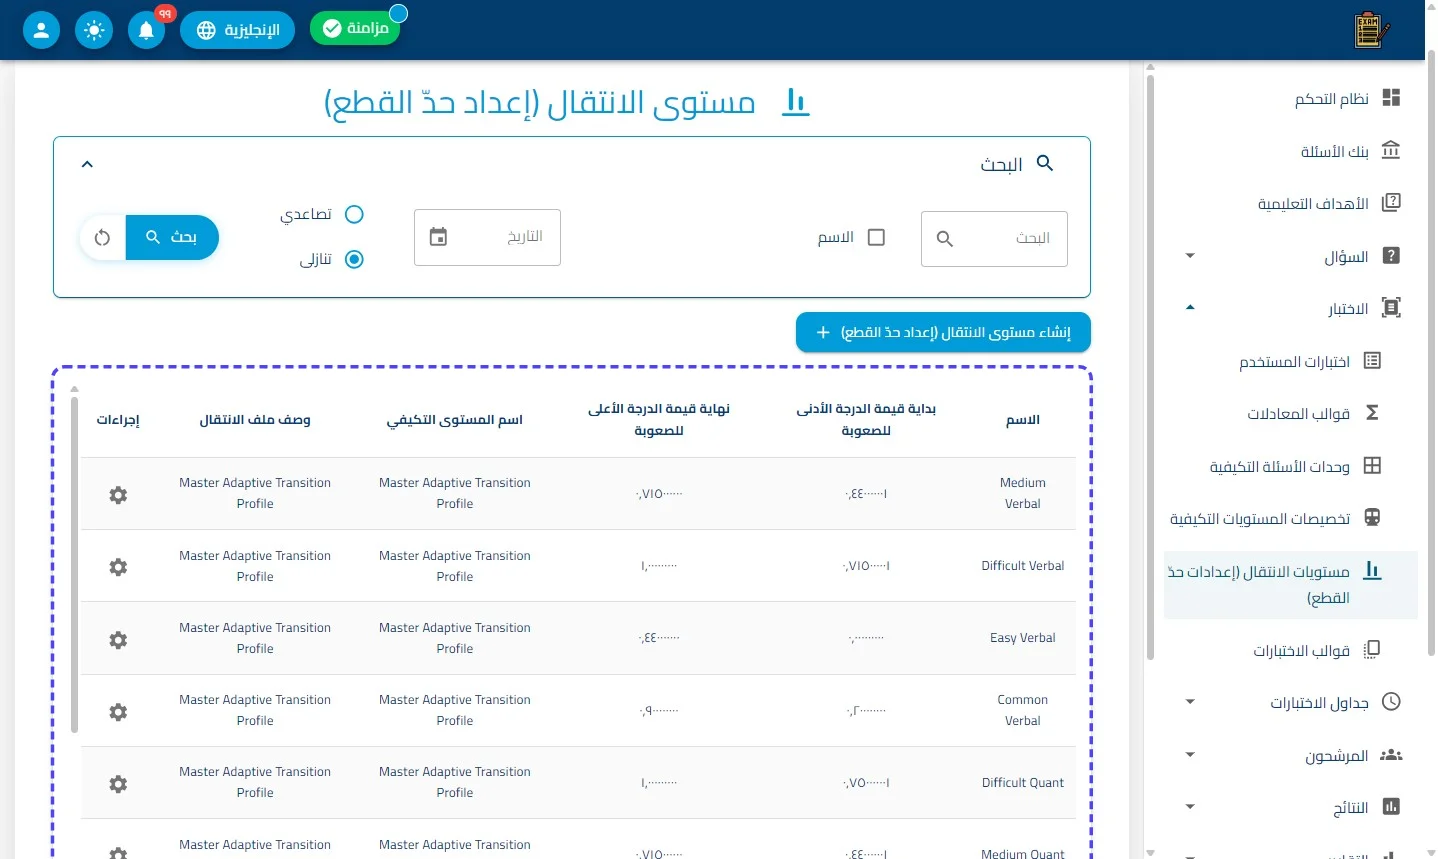This screenshot has width=1438, height=859.
Task: Open settings gear for Medium Verbal row
Action: pos(118,495)
